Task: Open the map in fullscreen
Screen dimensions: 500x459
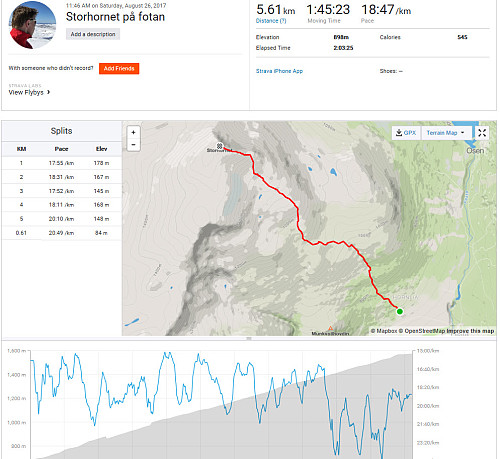Action: pos(482,133)
